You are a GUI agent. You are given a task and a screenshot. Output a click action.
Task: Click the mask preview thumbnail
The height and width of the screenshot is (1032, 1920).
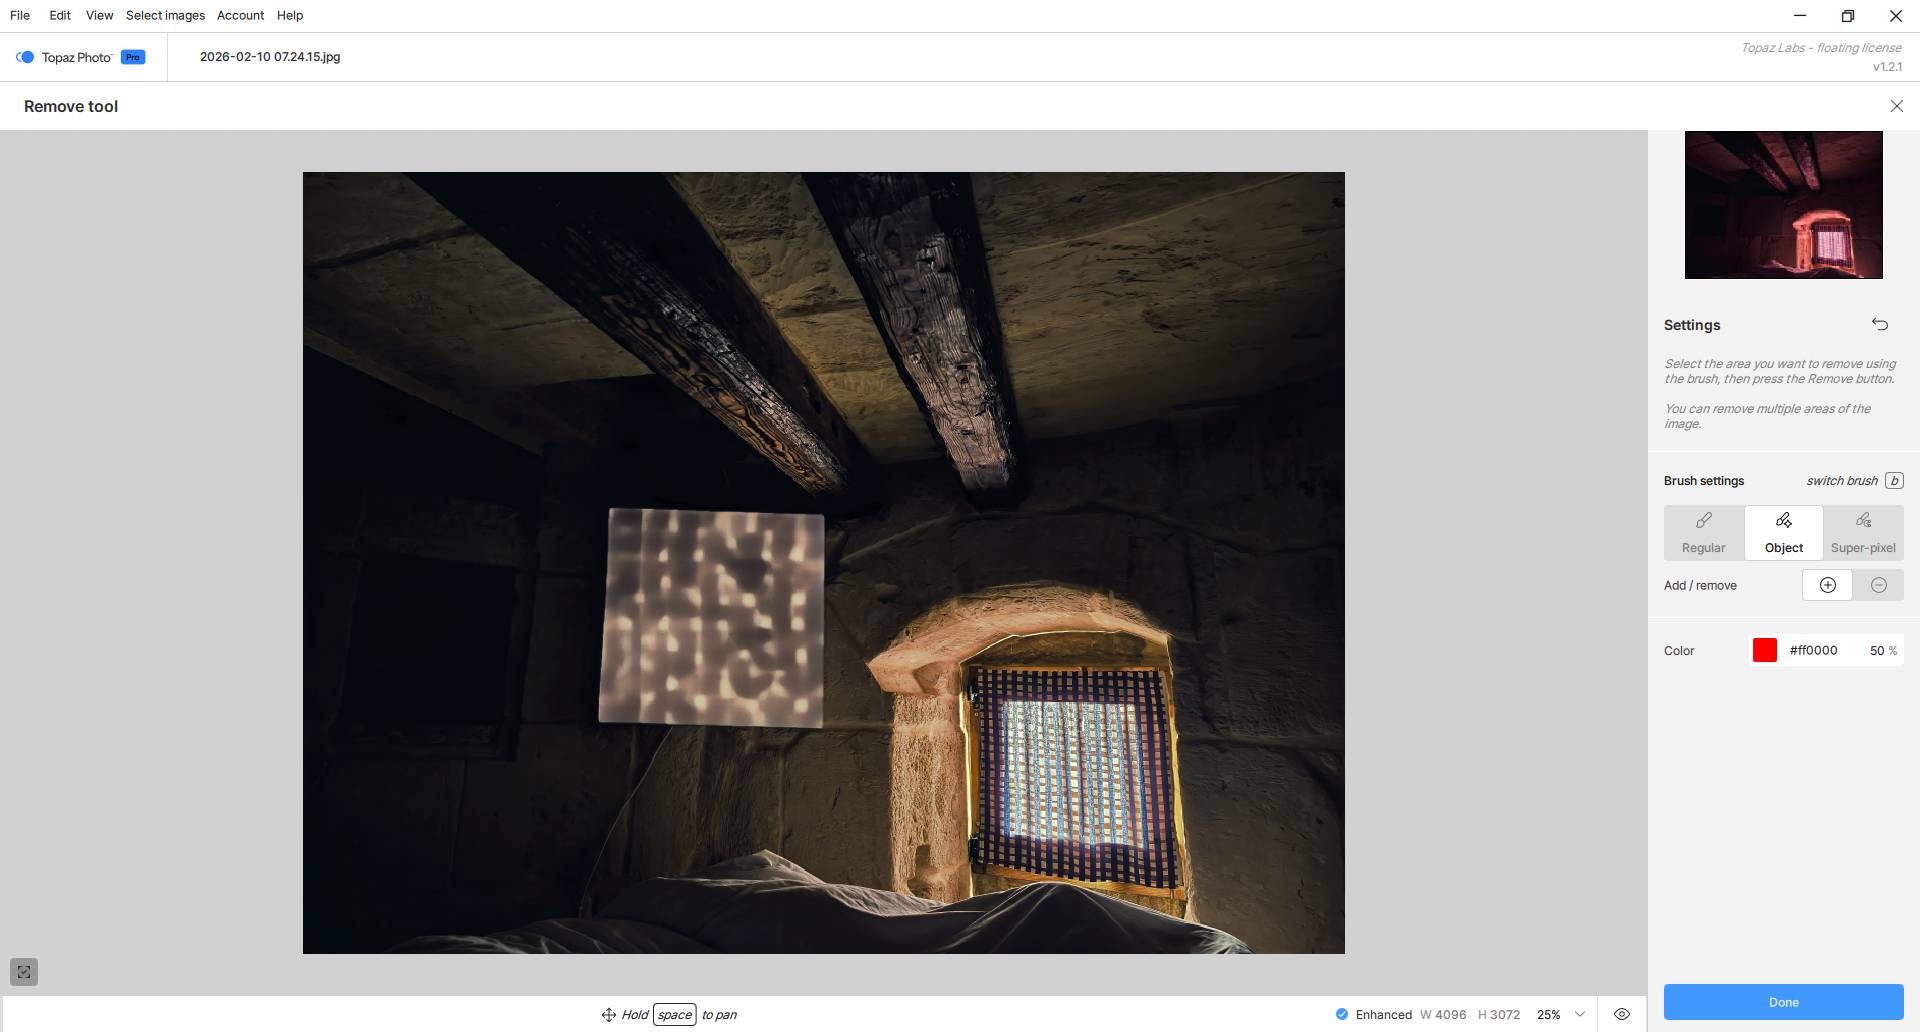1783,205
